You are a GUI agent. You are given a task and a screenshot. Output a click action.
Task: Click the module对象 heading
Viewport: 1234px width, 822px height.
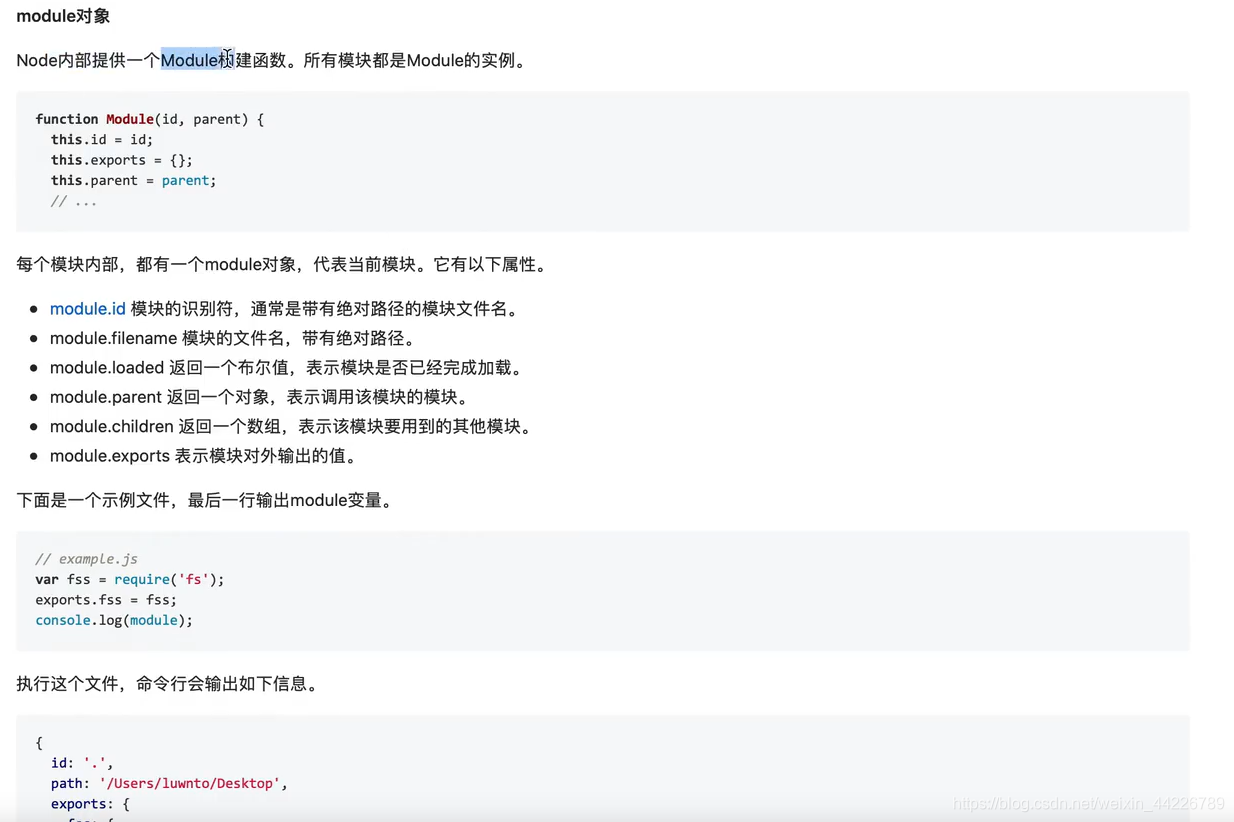[x=63, y=16]
